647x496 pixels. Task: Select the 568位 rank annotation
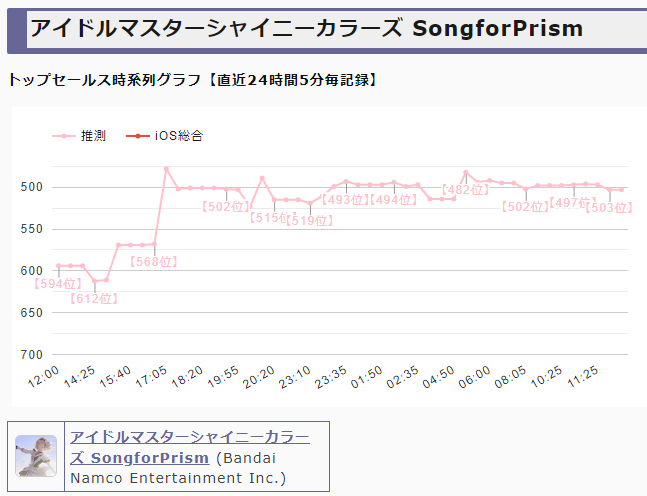pyautogui.click(x=154, y=261)
